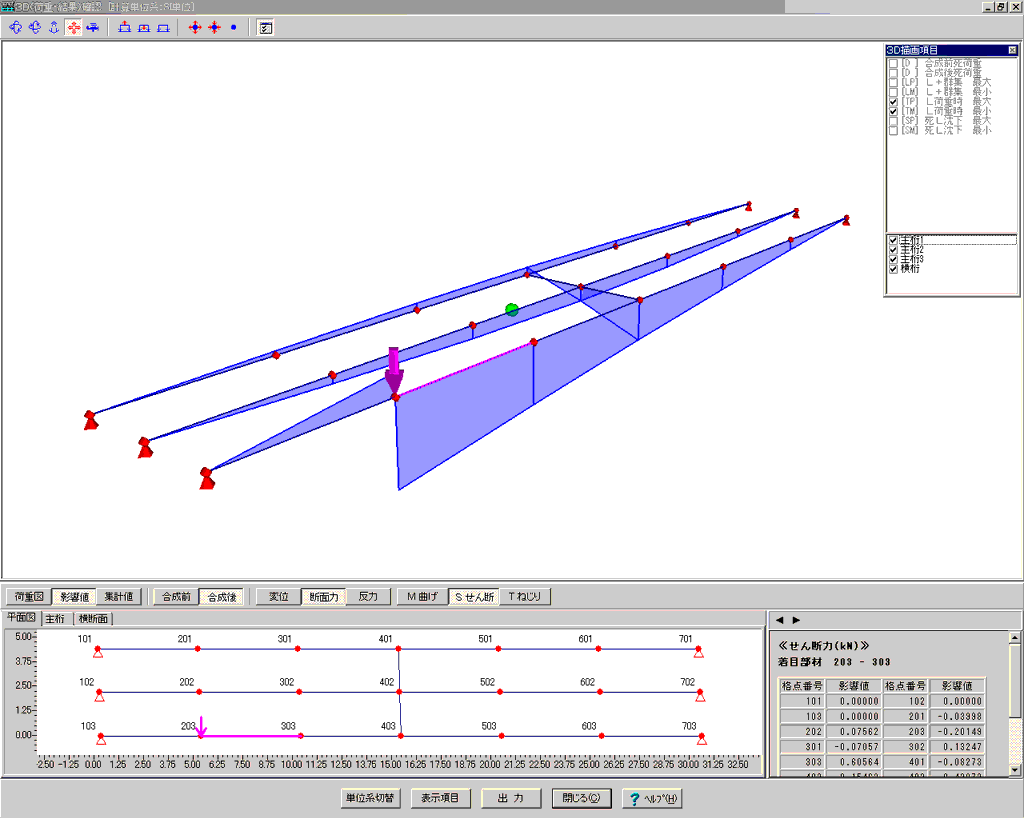The image size is (1024, 819).
Task: Check the [SP] 死L沈下 最大 checkbox
Action: click(x=893, y=121)
